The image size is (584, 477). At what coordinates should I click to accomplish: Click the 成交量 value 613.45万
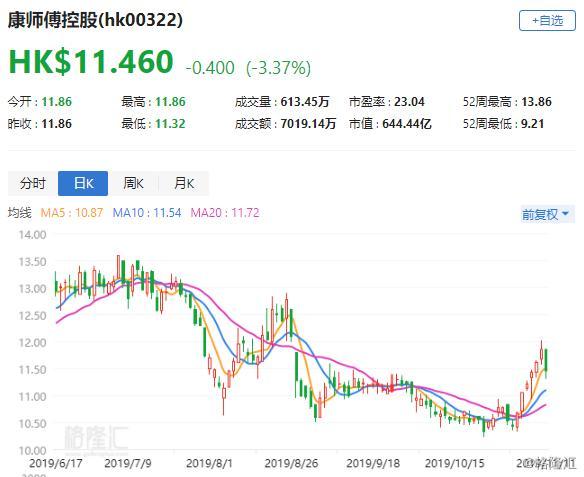tap(305, 102)
